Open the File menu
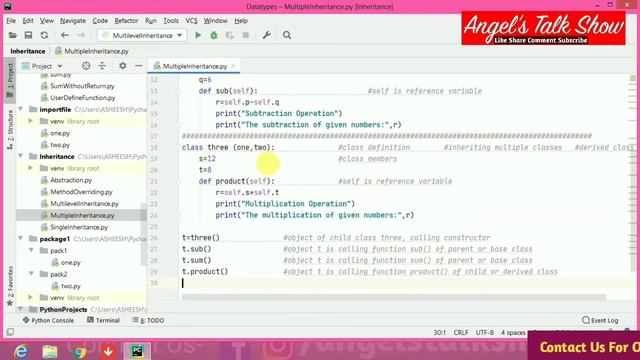This screenshot has width=640, height=360. tap(11, 21)
